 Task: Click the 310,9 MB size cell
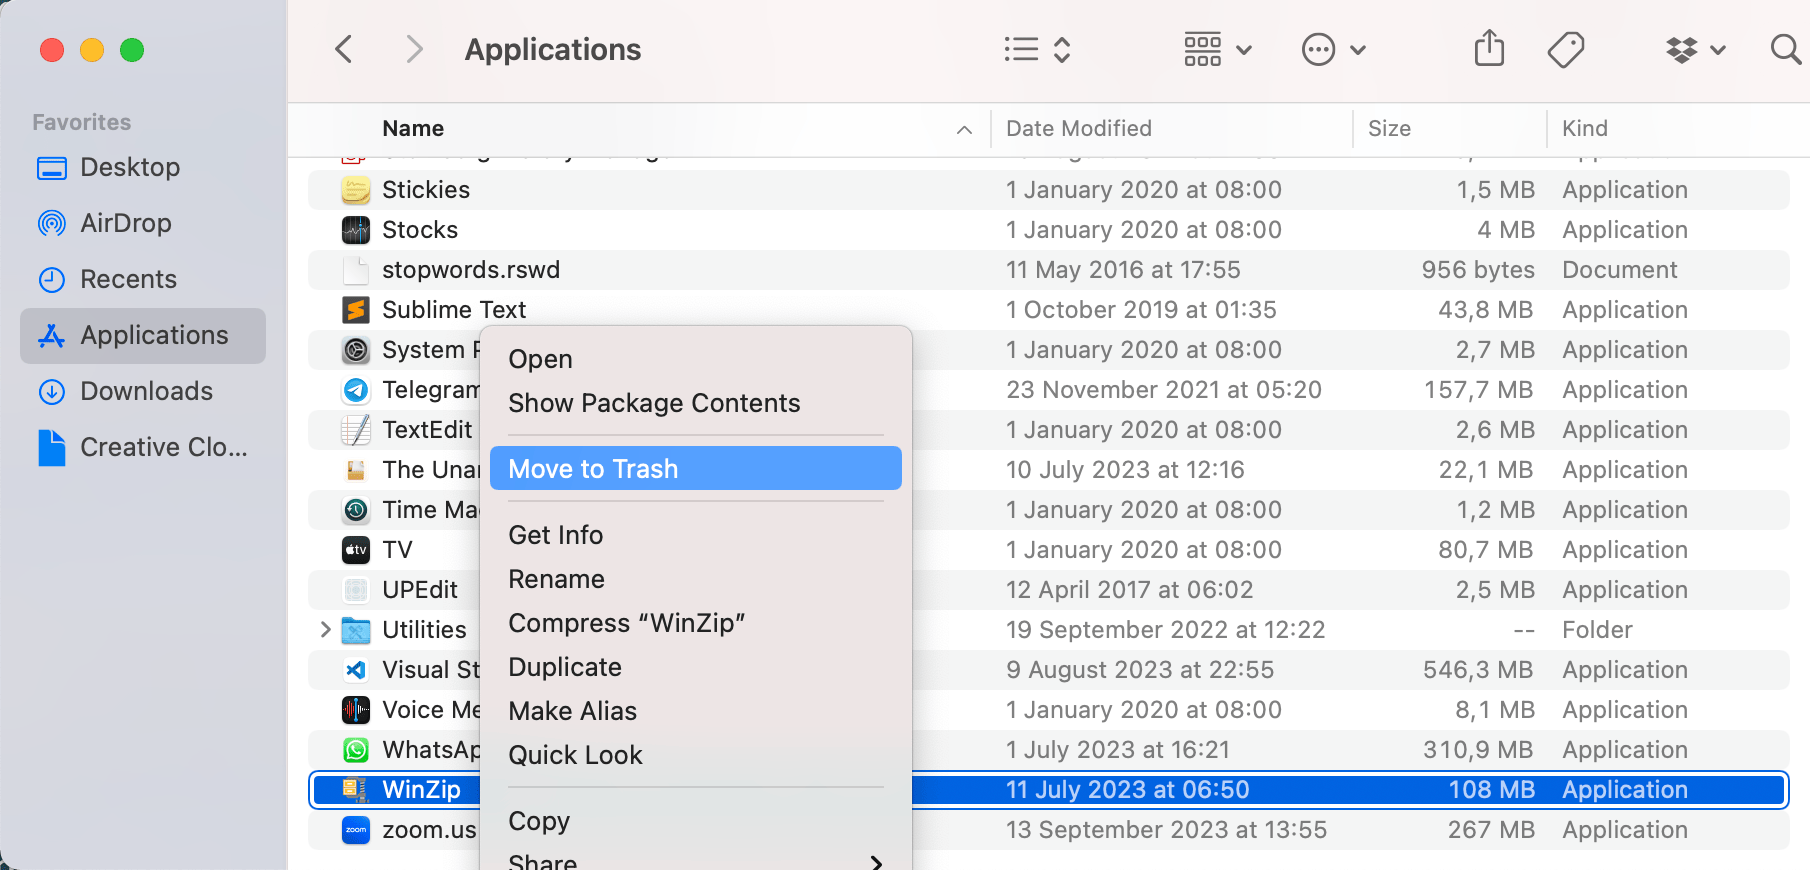[x=1478, y=750]
